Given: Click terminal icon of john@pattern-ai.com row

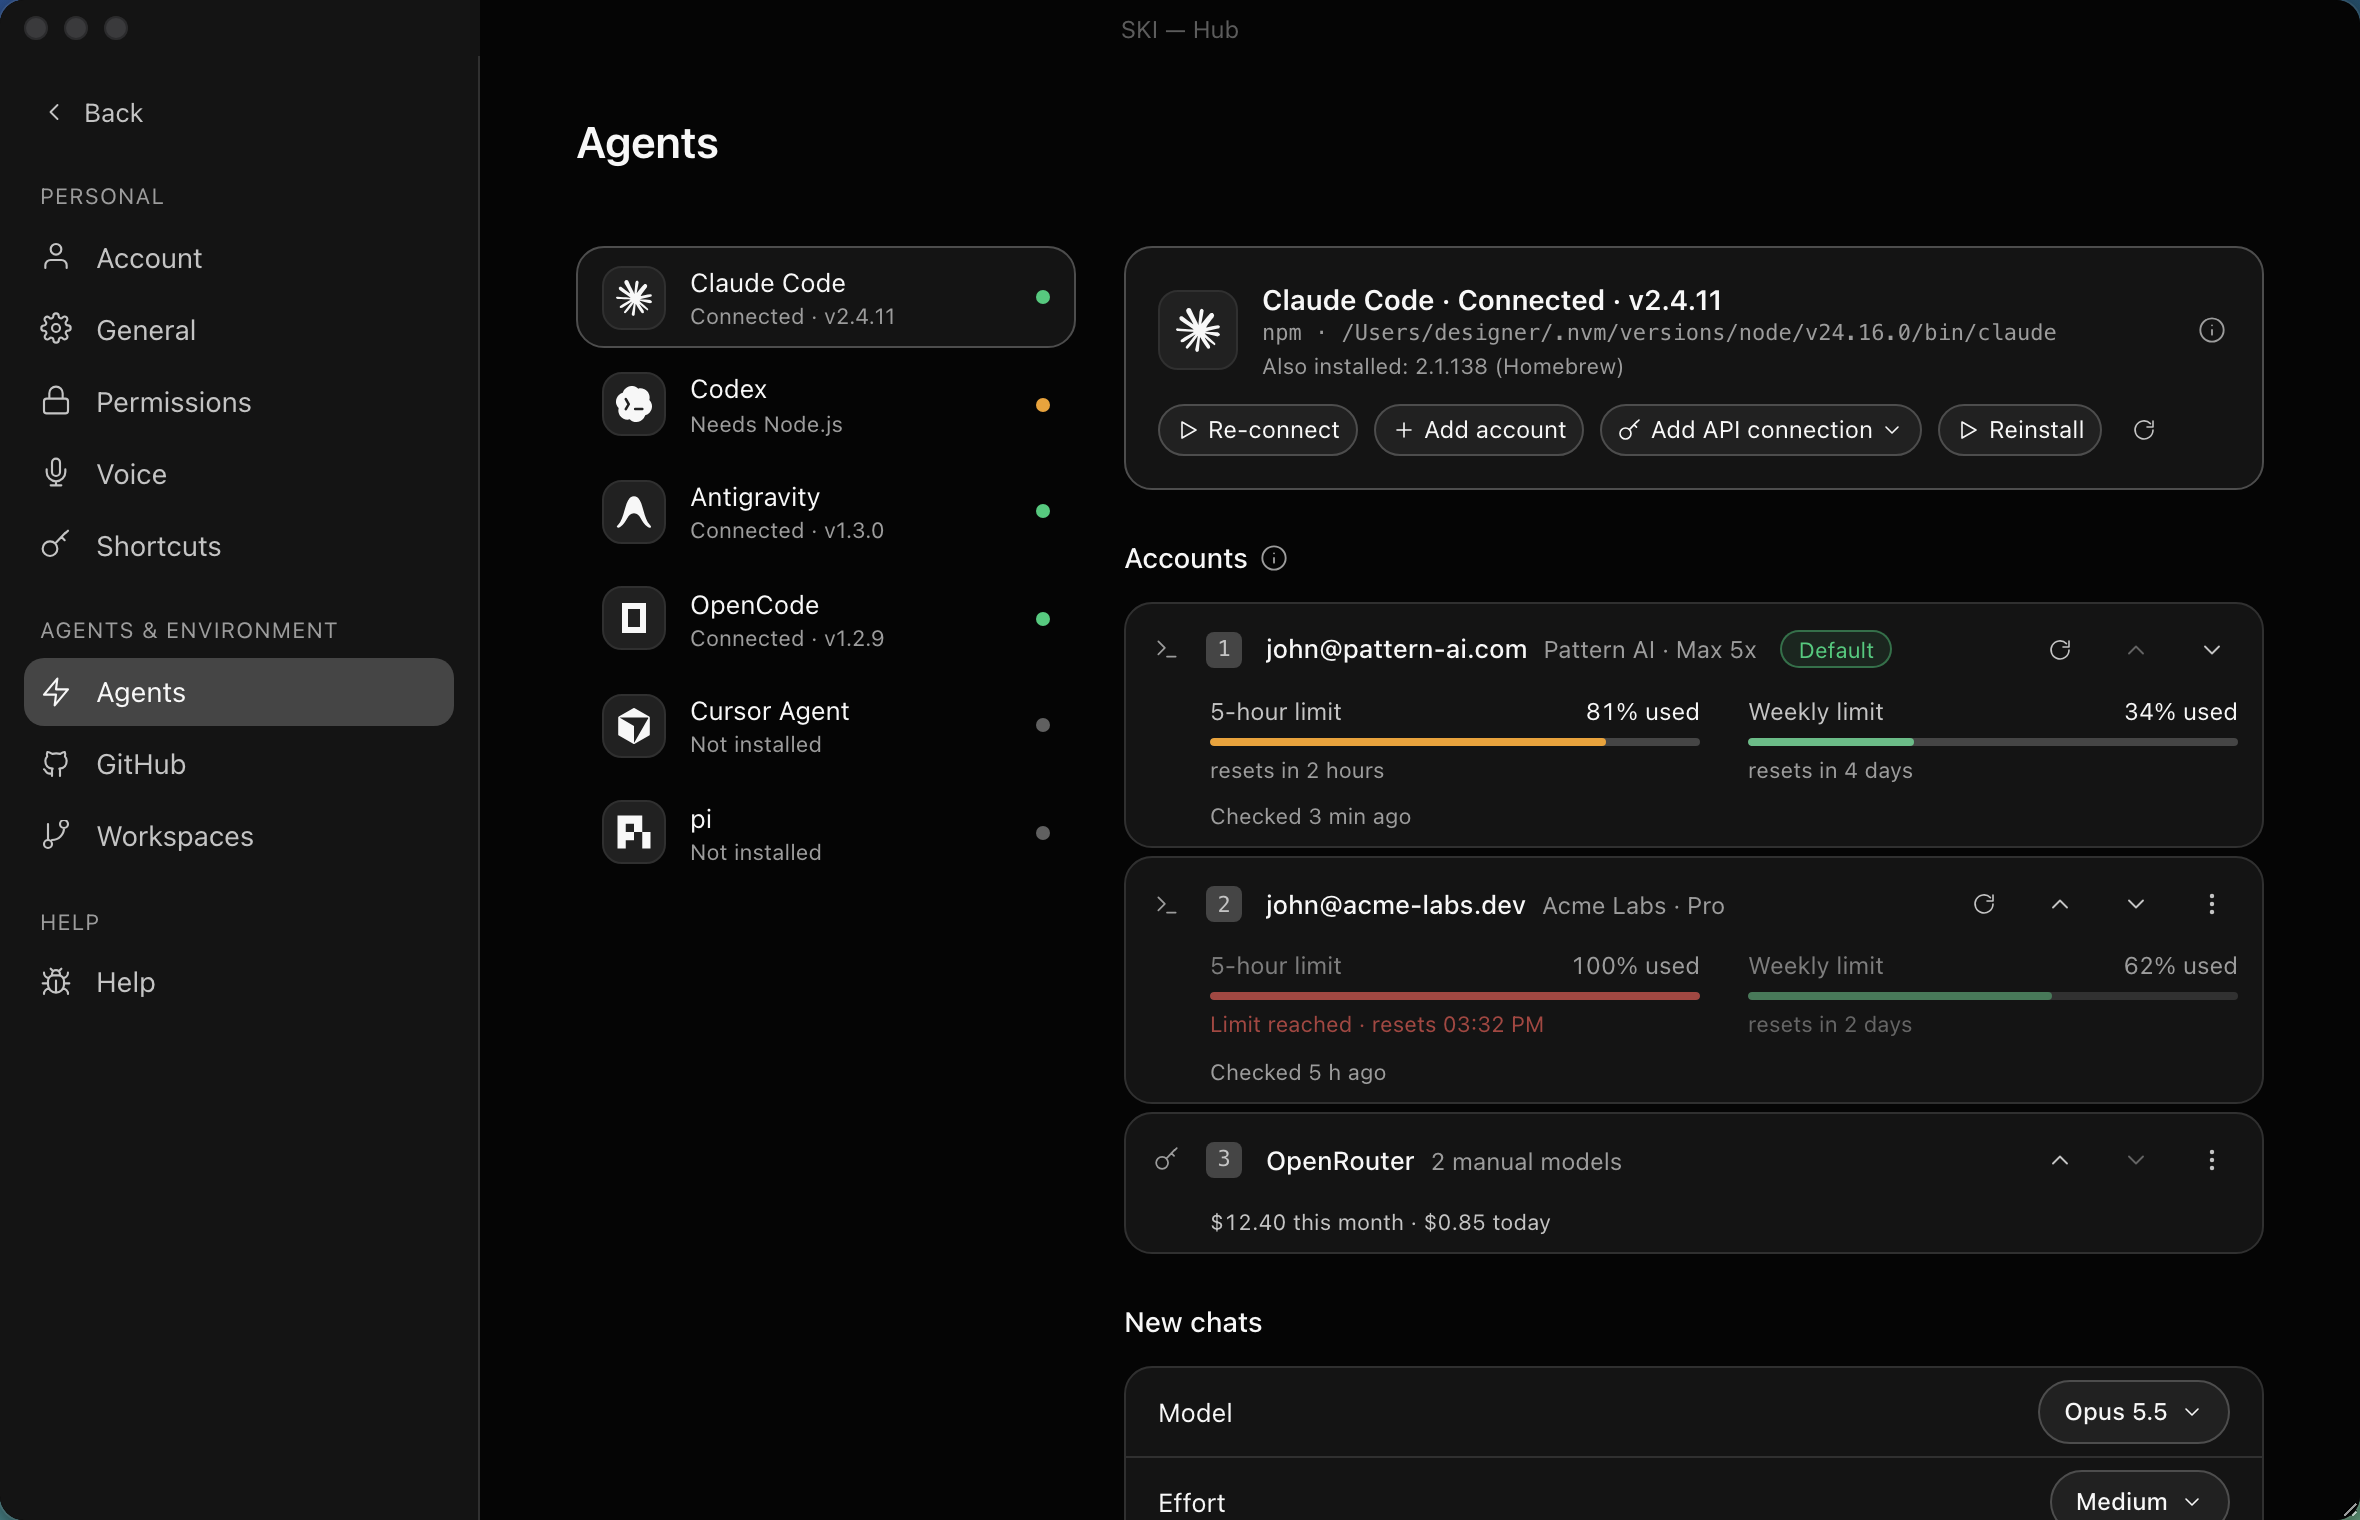Looking at the screenshot, I should pos(1166,649).
